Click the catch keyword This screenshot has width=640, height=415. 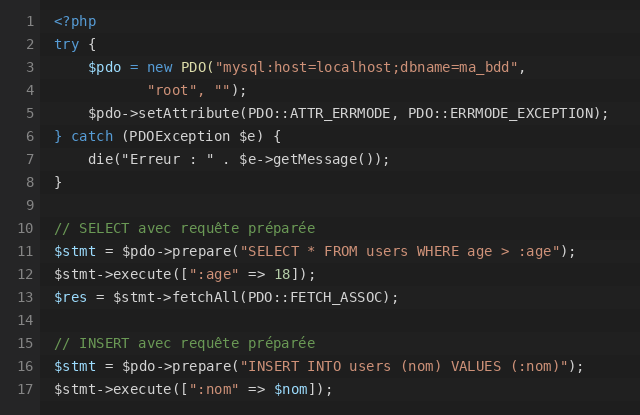pos(92,136)
